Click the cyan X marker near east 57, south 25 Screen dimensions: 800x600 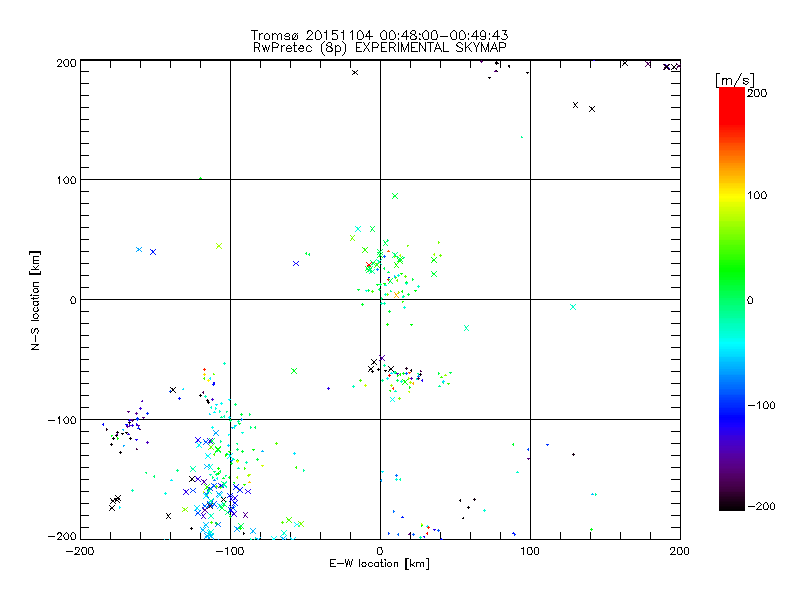(466, 328)
